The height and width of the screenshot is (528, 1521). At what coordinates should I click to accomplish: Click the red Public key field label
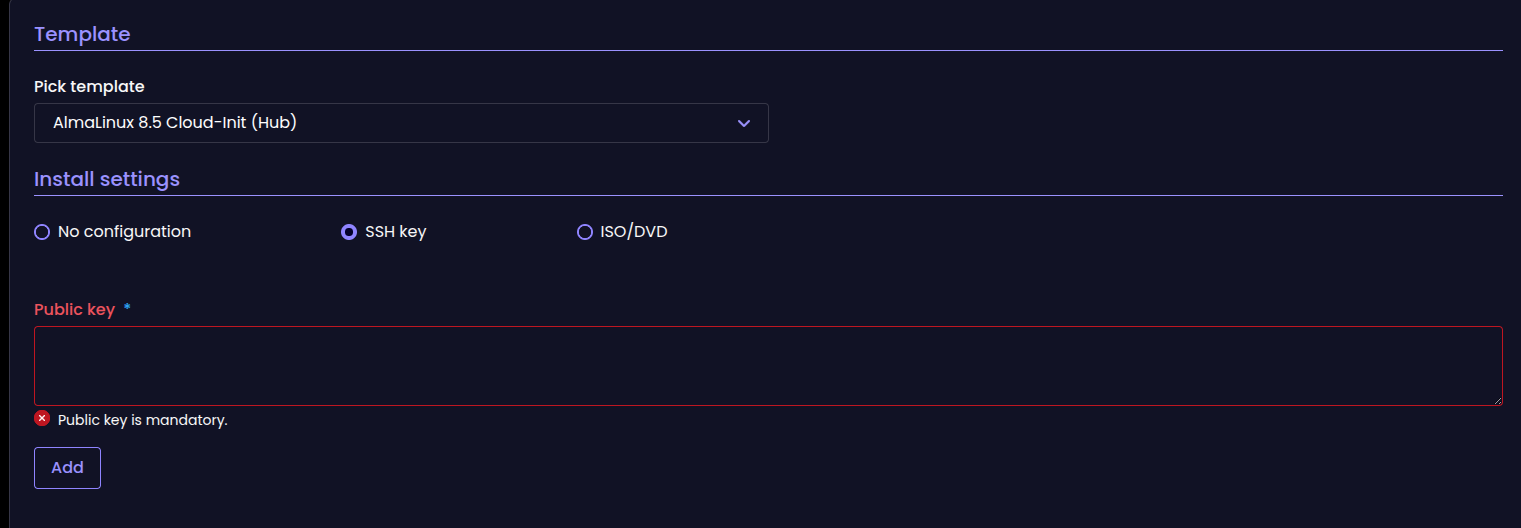[x=74, y=309]
